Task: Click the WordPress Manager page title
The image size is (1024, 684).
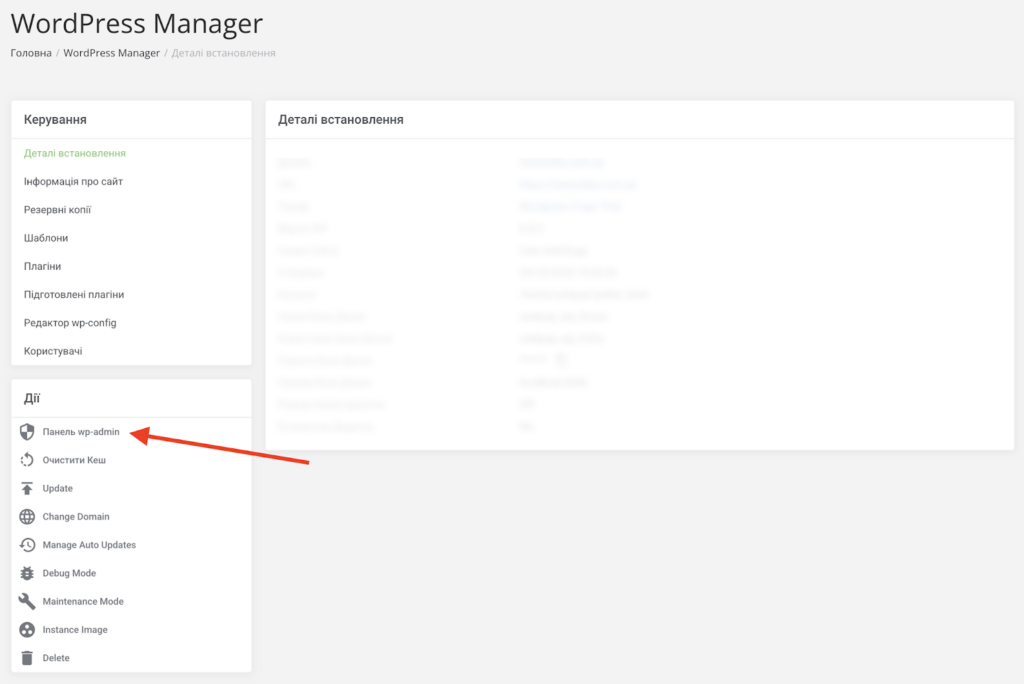Action: [136, 24]
